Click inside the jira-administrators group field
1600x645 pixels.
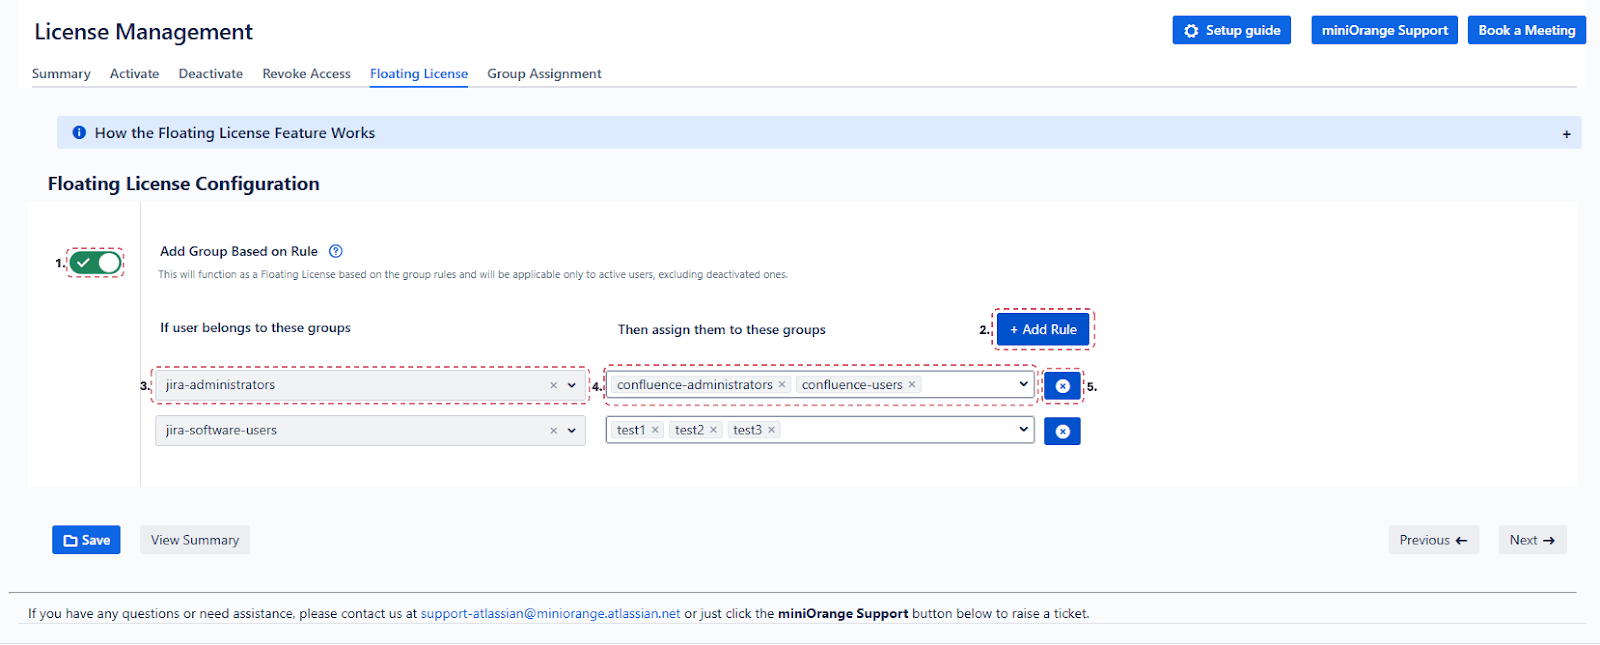pos(370,385)
